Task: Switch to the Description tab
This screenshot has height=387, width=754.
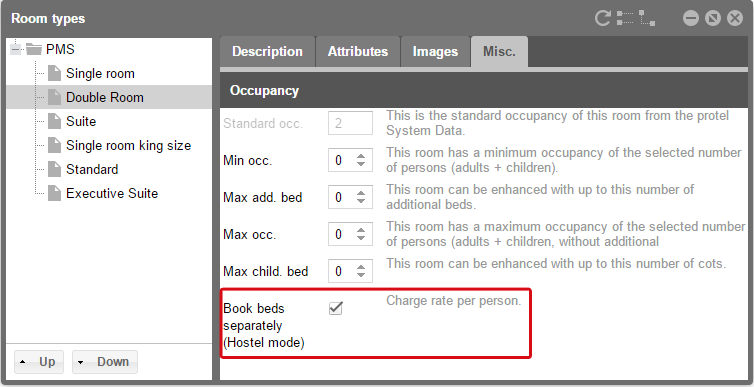Action: pyautogui.click(x=267, y=51)
